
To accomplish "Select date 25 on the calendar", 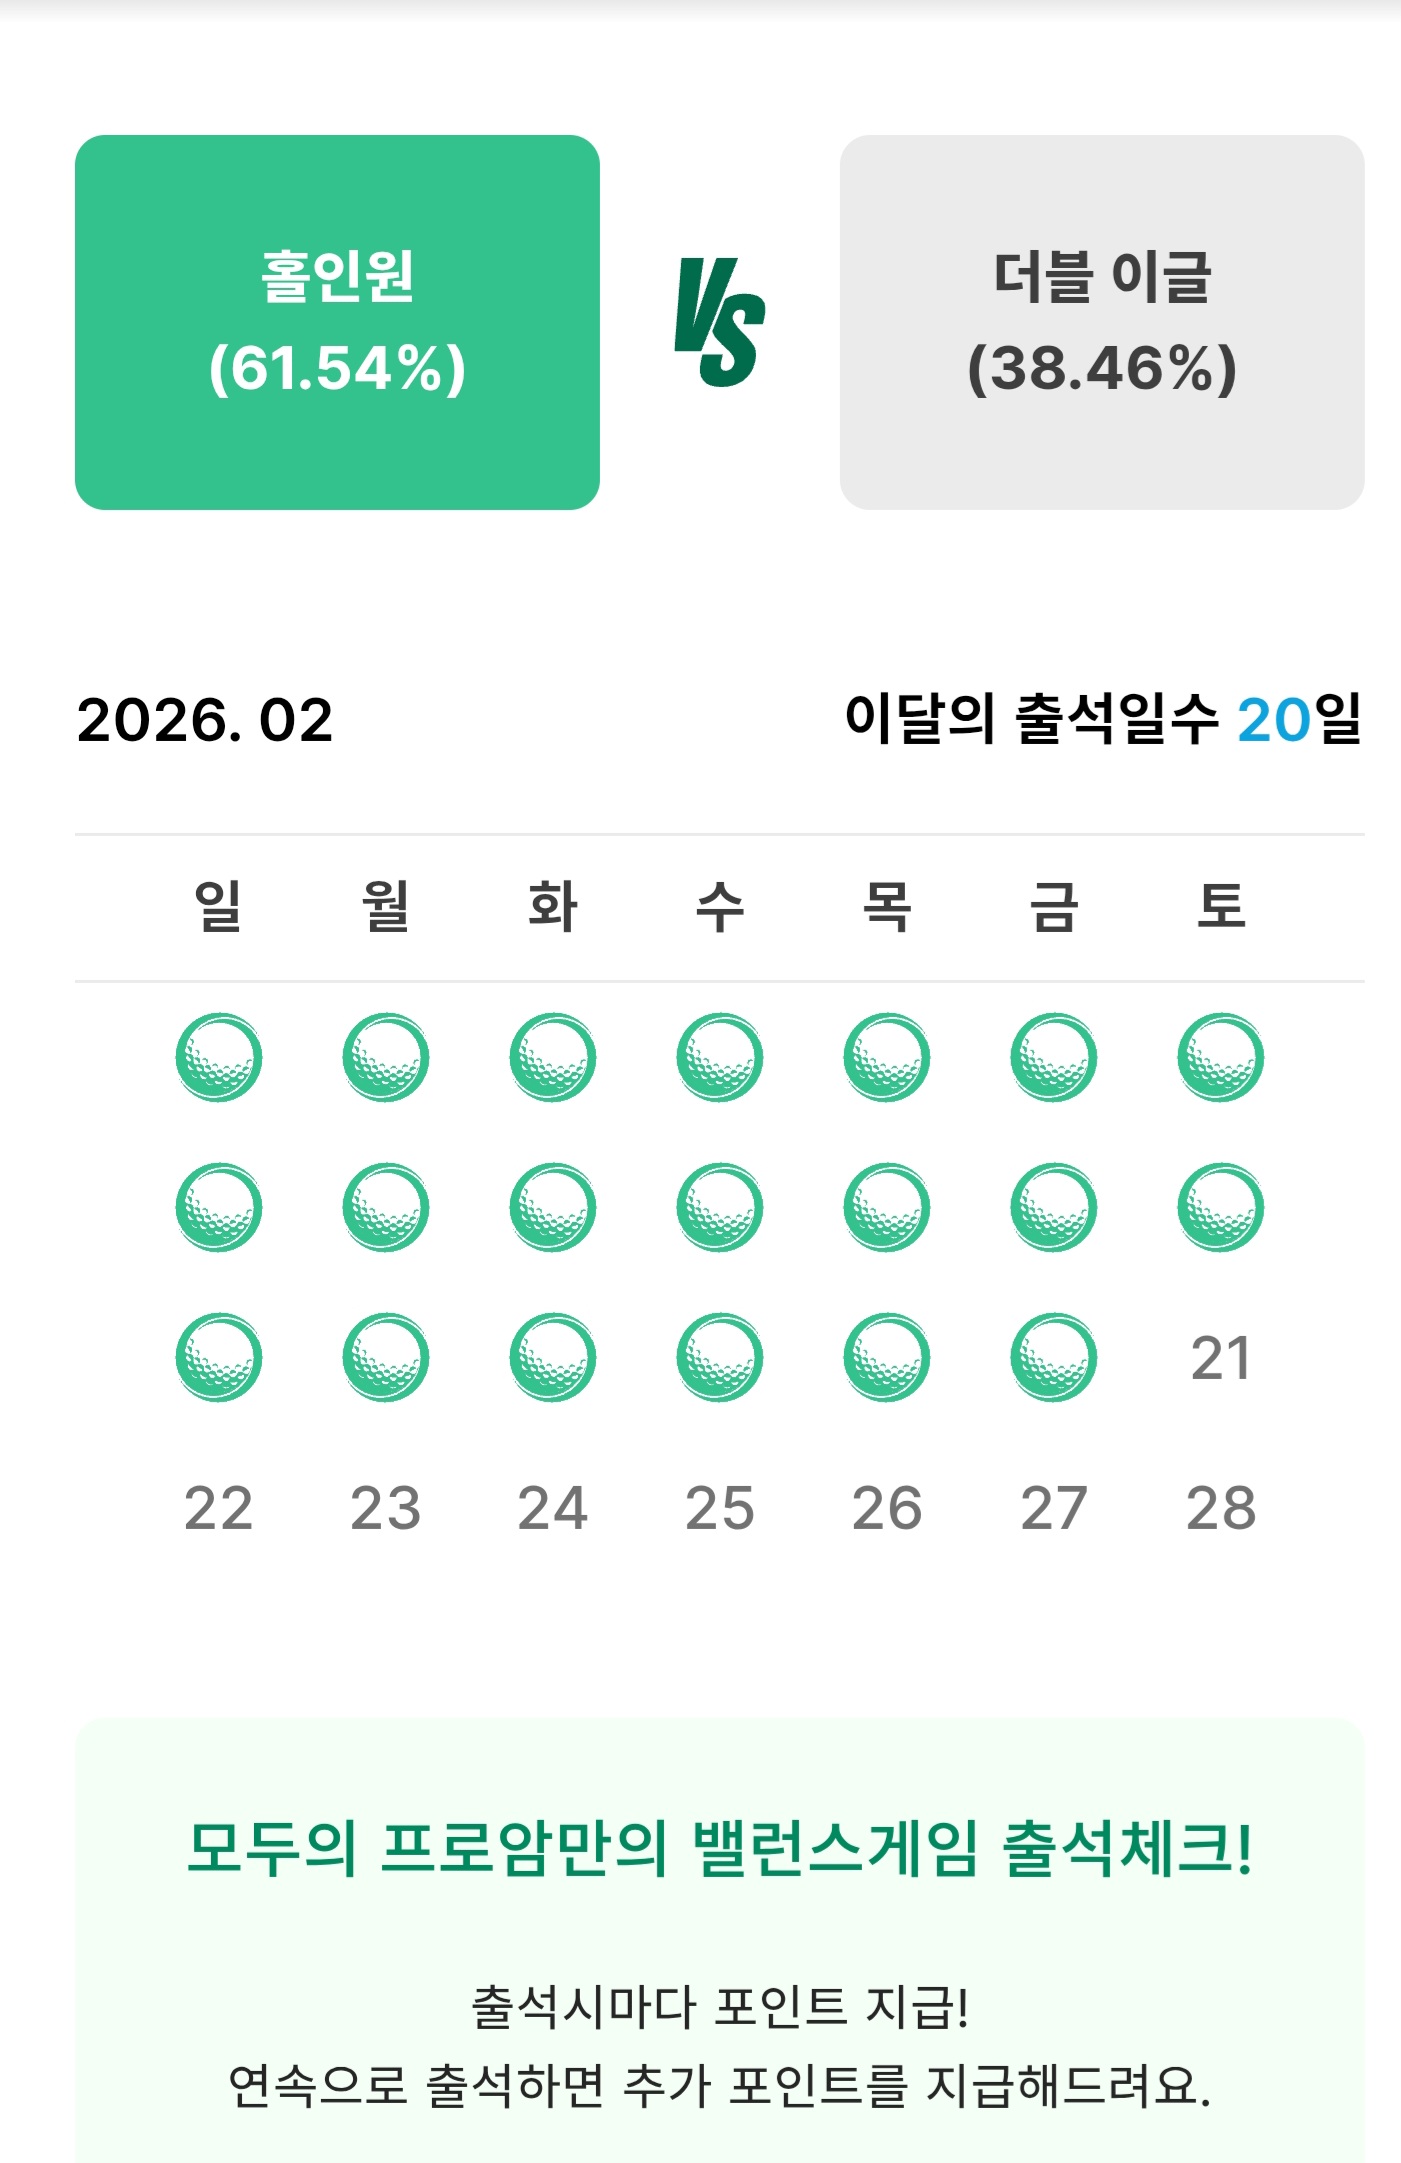I will coord(720,1508).
